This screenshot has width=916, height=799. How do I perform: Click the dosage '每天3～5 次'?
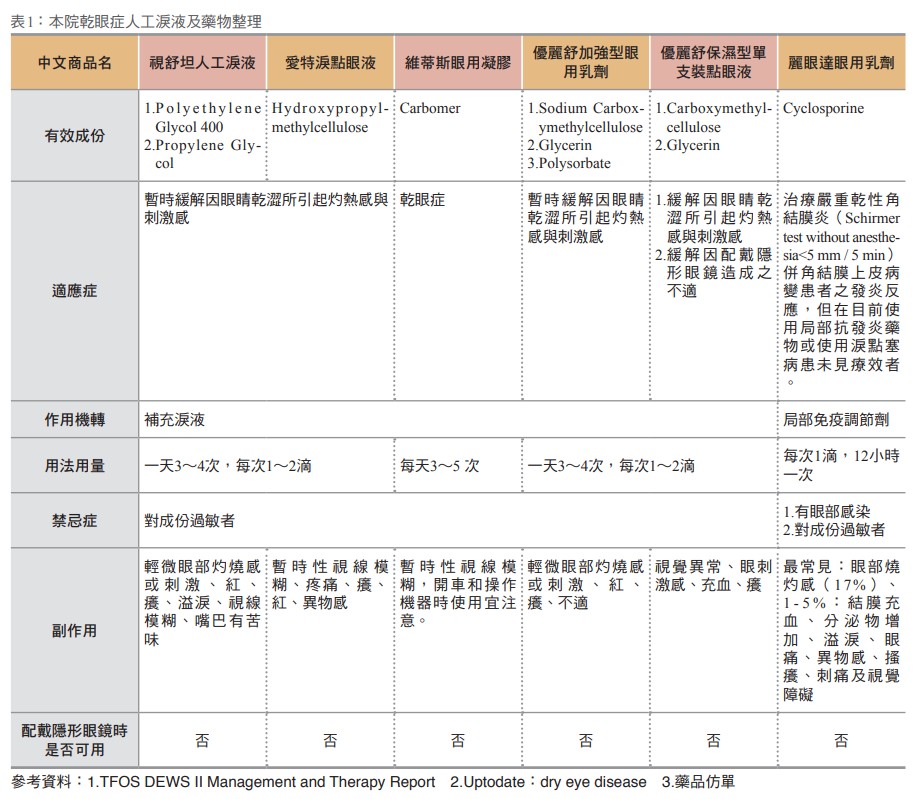[439, 465]
